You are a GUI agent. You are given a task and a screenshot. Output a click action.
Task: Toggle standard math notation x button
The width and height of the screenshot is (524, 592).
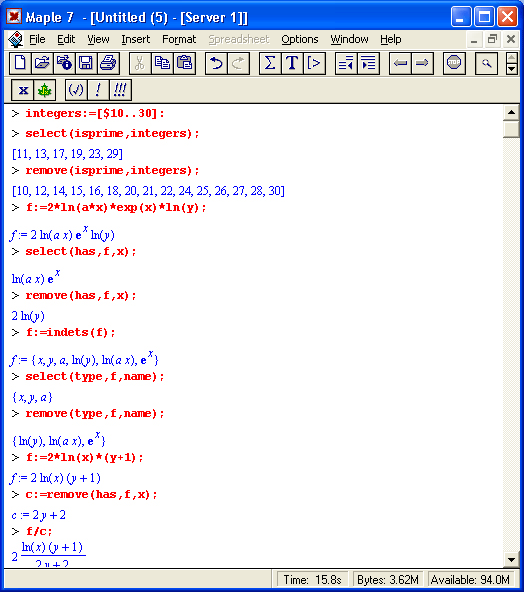(x=23, y=90)
